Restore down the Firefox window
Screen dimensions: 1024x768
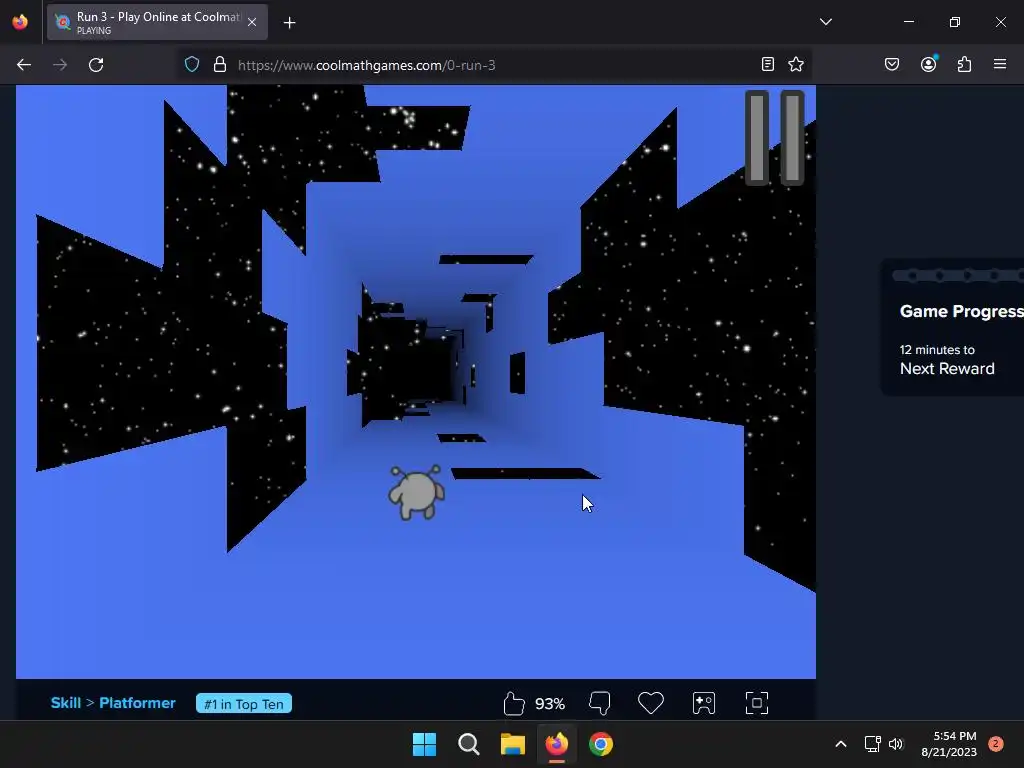pos(955,22)
